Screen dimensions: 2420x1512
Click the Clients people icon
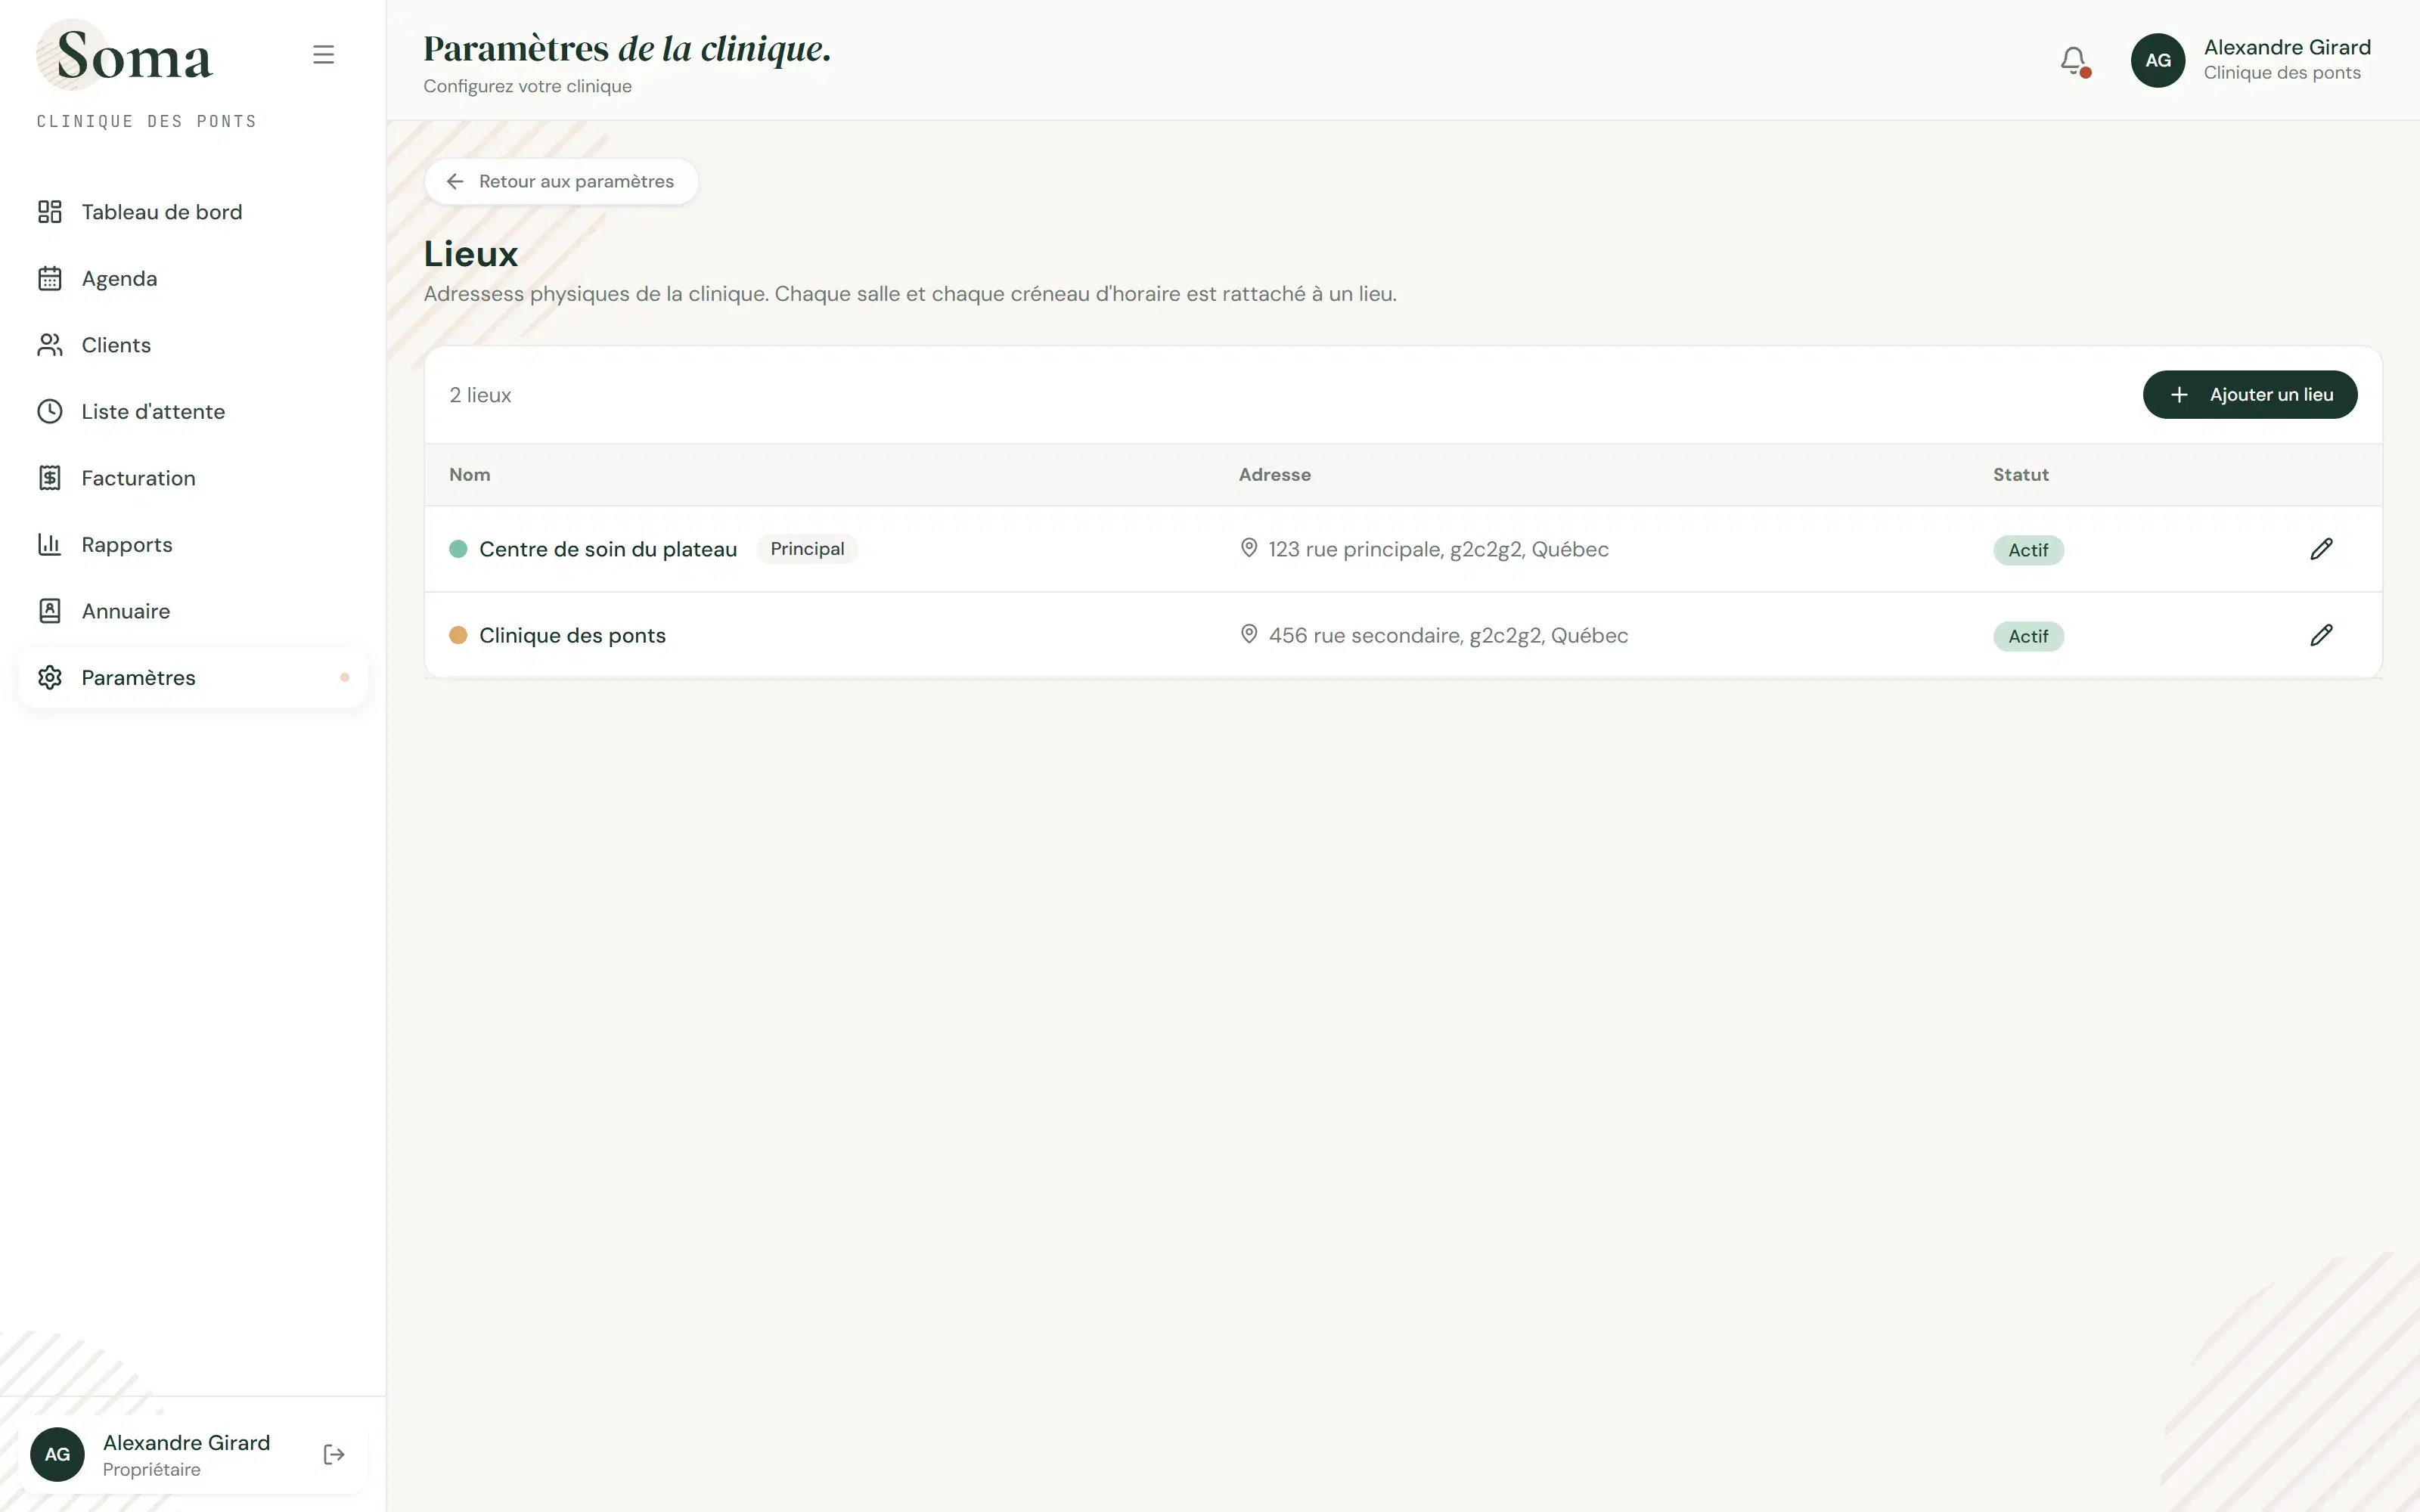click(x=50, y=345)
